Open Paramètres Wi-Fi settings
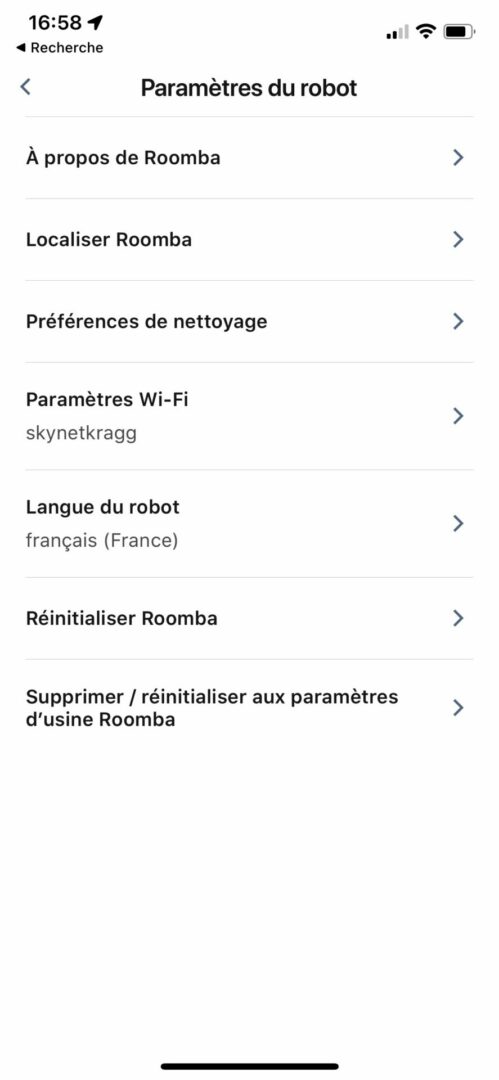This screenshot has width=499, height=1080. coord(250,416)
